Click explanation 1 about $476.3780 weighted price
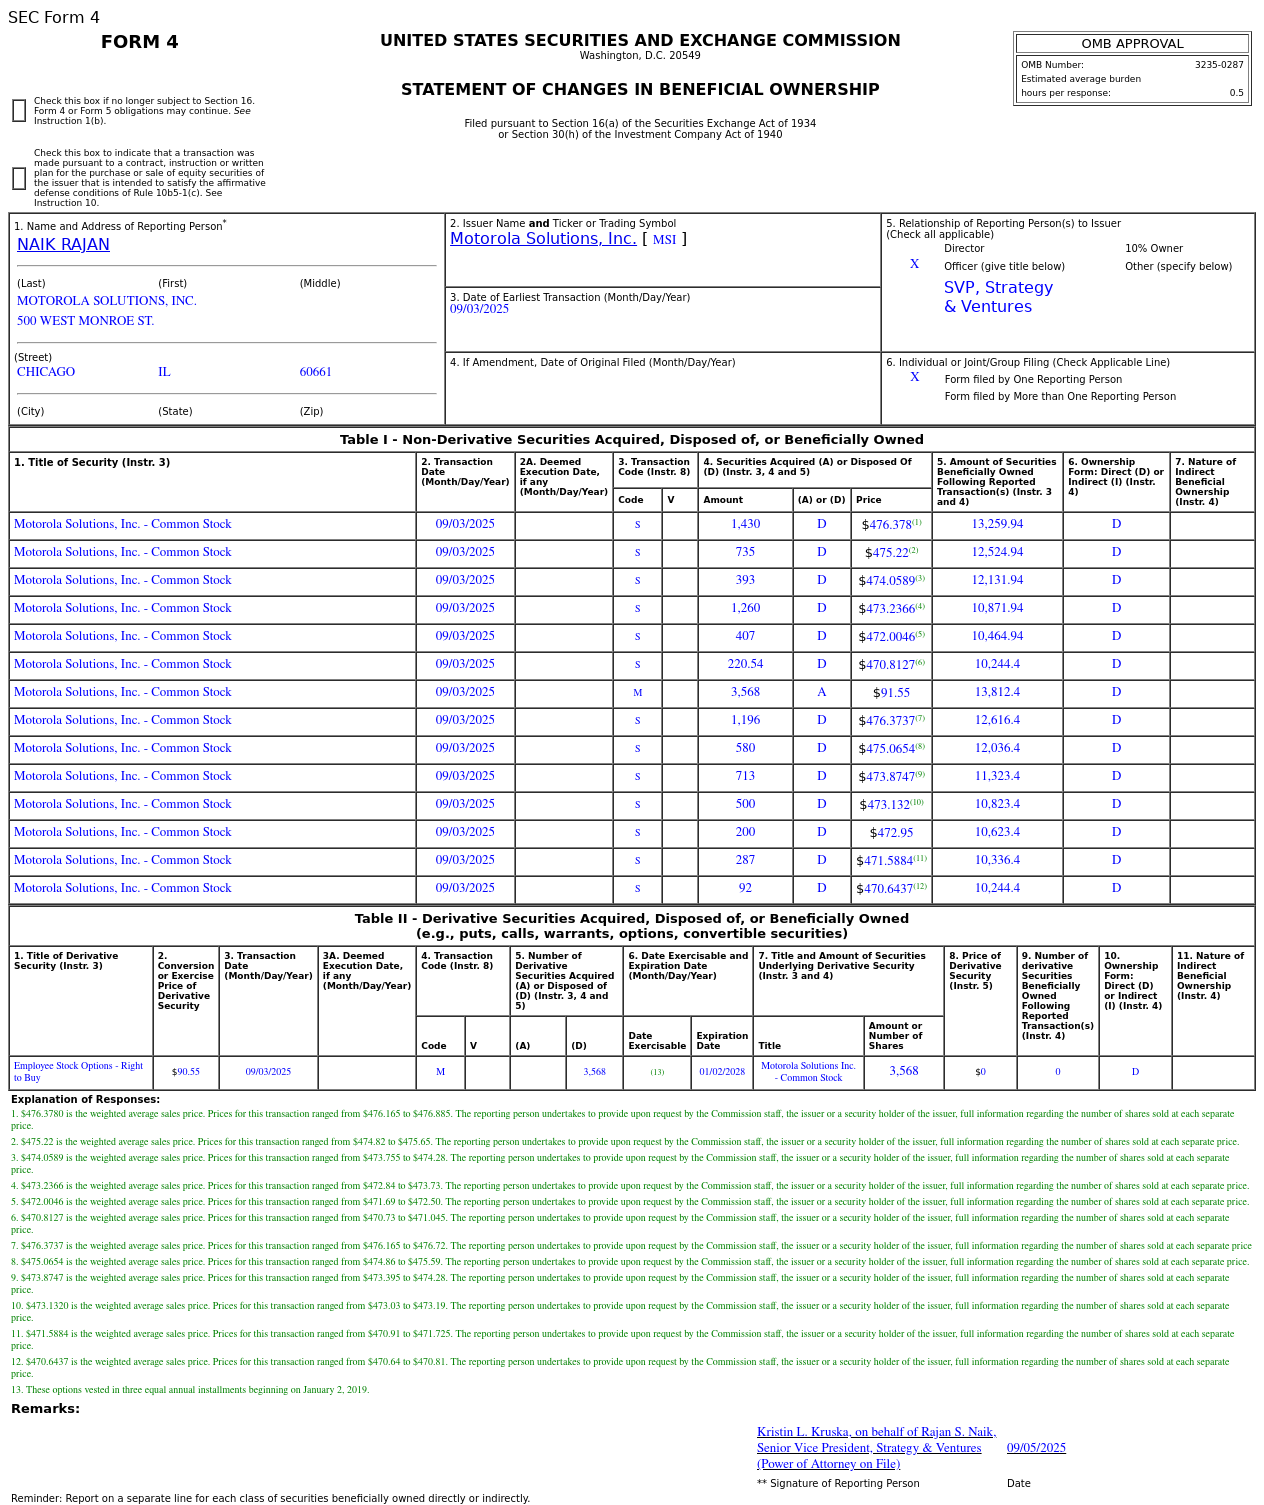This screenshot has height=1505, width=1264. point(623,1120)
